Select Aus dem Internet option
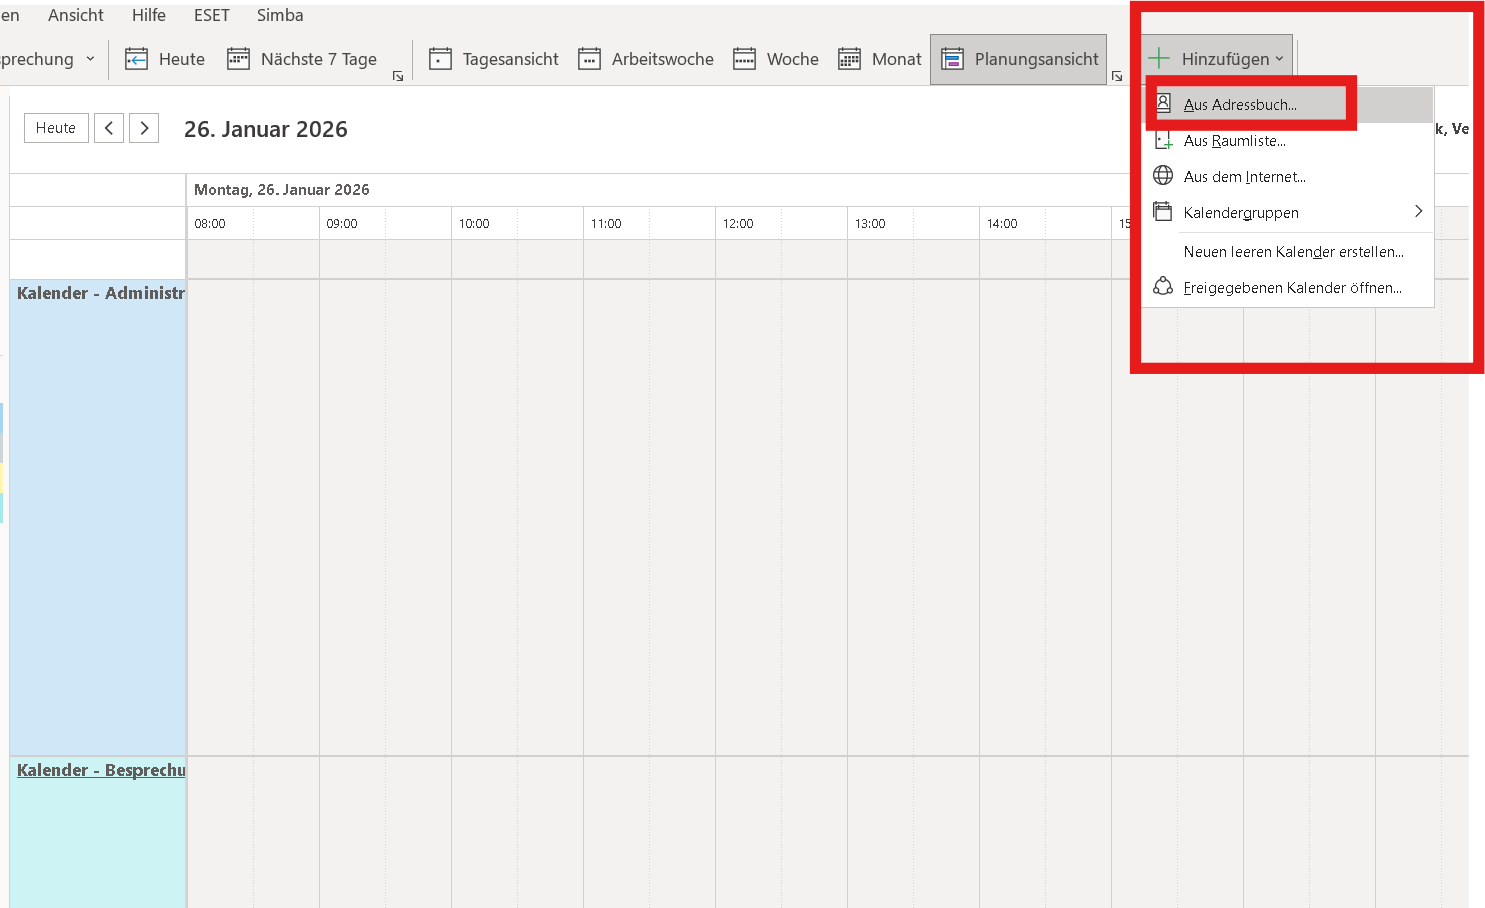Image resolution: width=1485 pixels, height=908 pixels. pos(1244,177)
